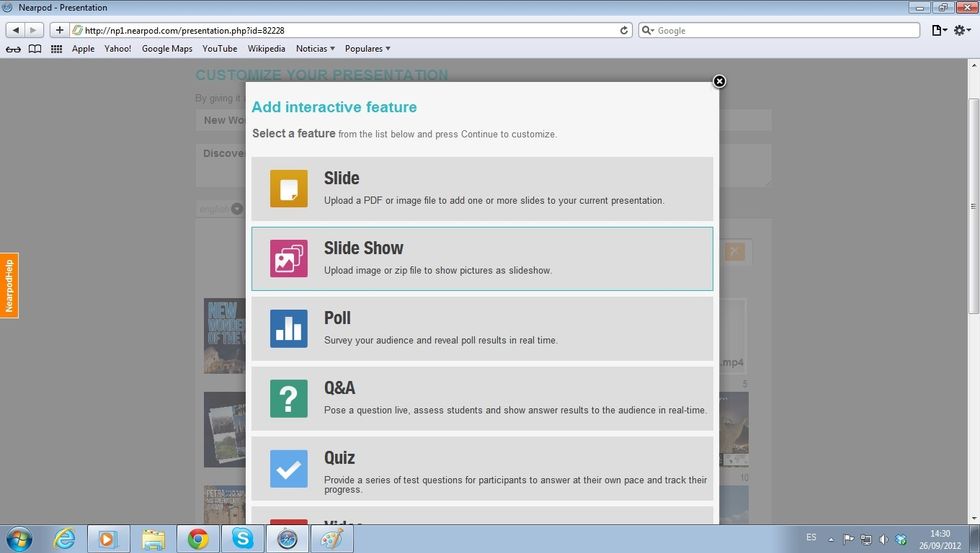
Task: Click the page favicon in address bar
Action: click(77, 30)
